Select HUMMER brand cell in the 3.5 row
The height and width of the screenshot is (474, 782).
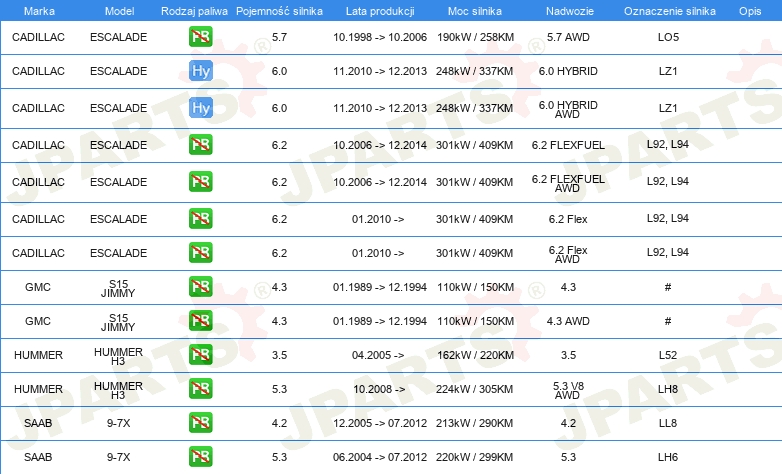coord(38,355)
